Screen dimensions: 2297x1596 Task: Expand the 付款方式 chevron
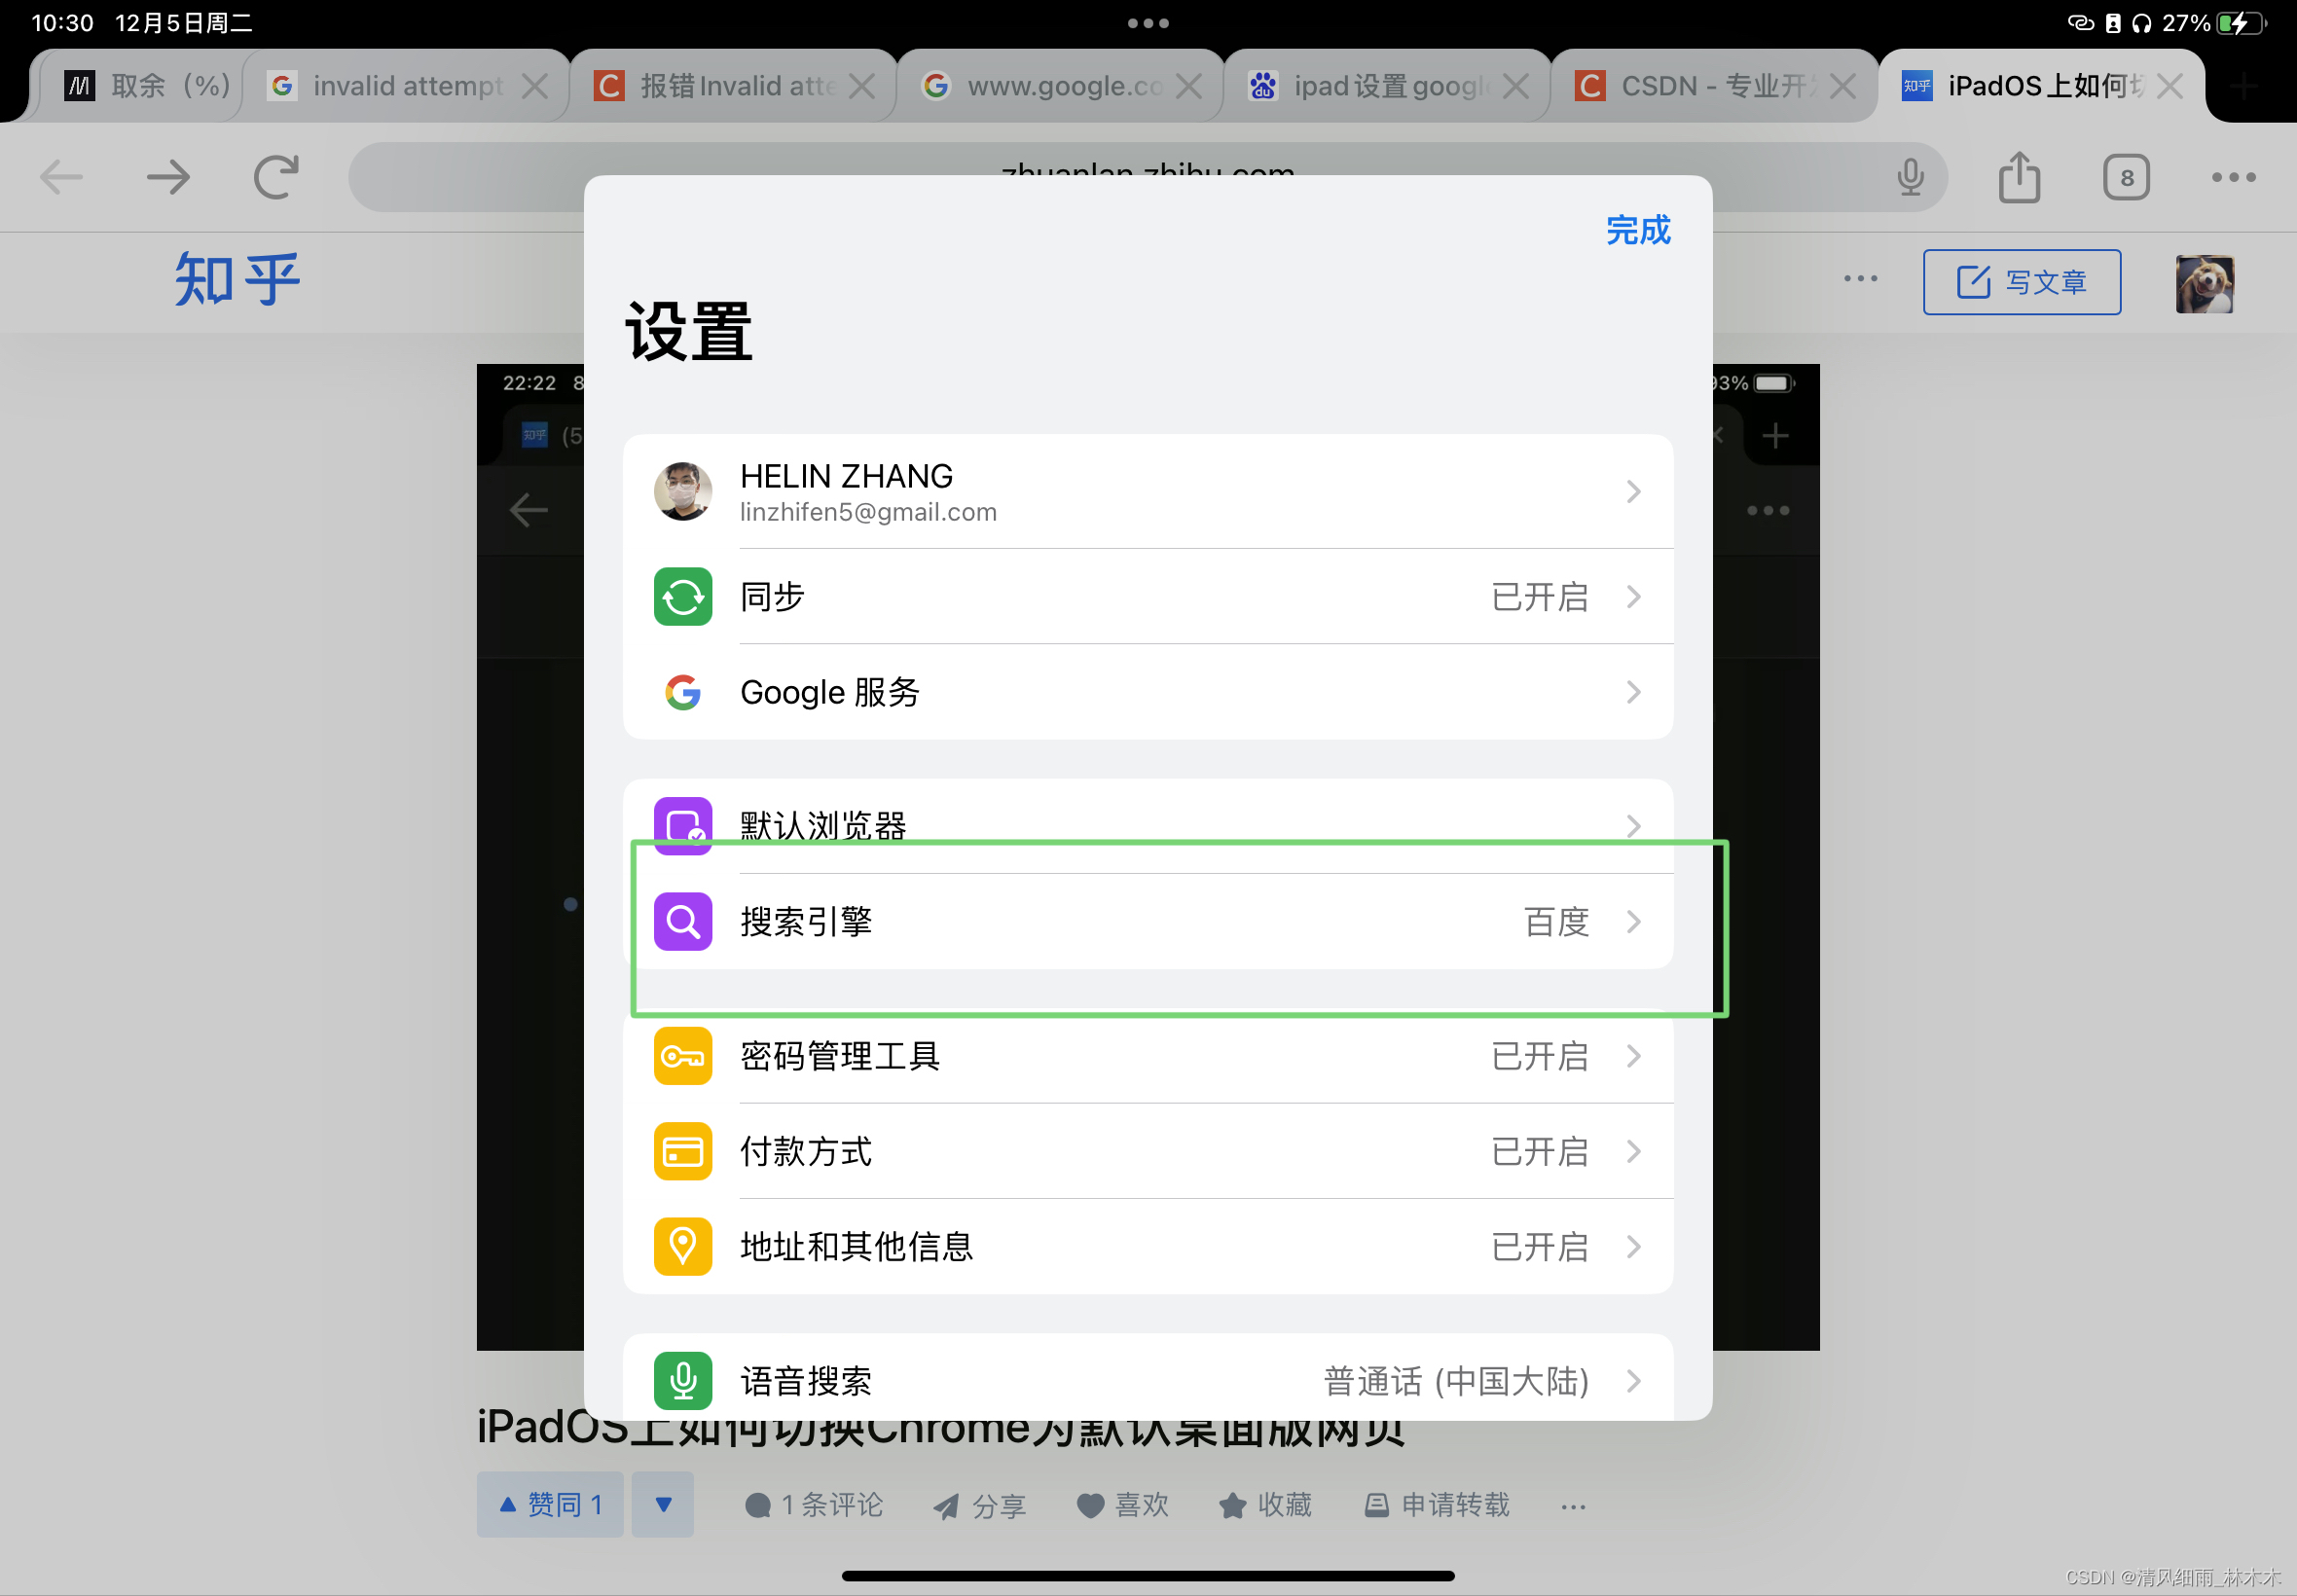[1633, 1151]
